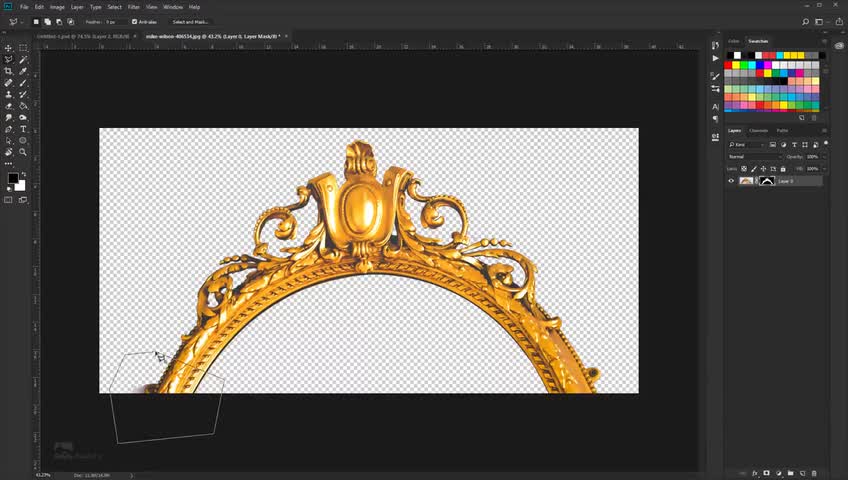Select the Clone Stamp tool
This screenshot has width=848, height=480.
[x=8, y=94]
